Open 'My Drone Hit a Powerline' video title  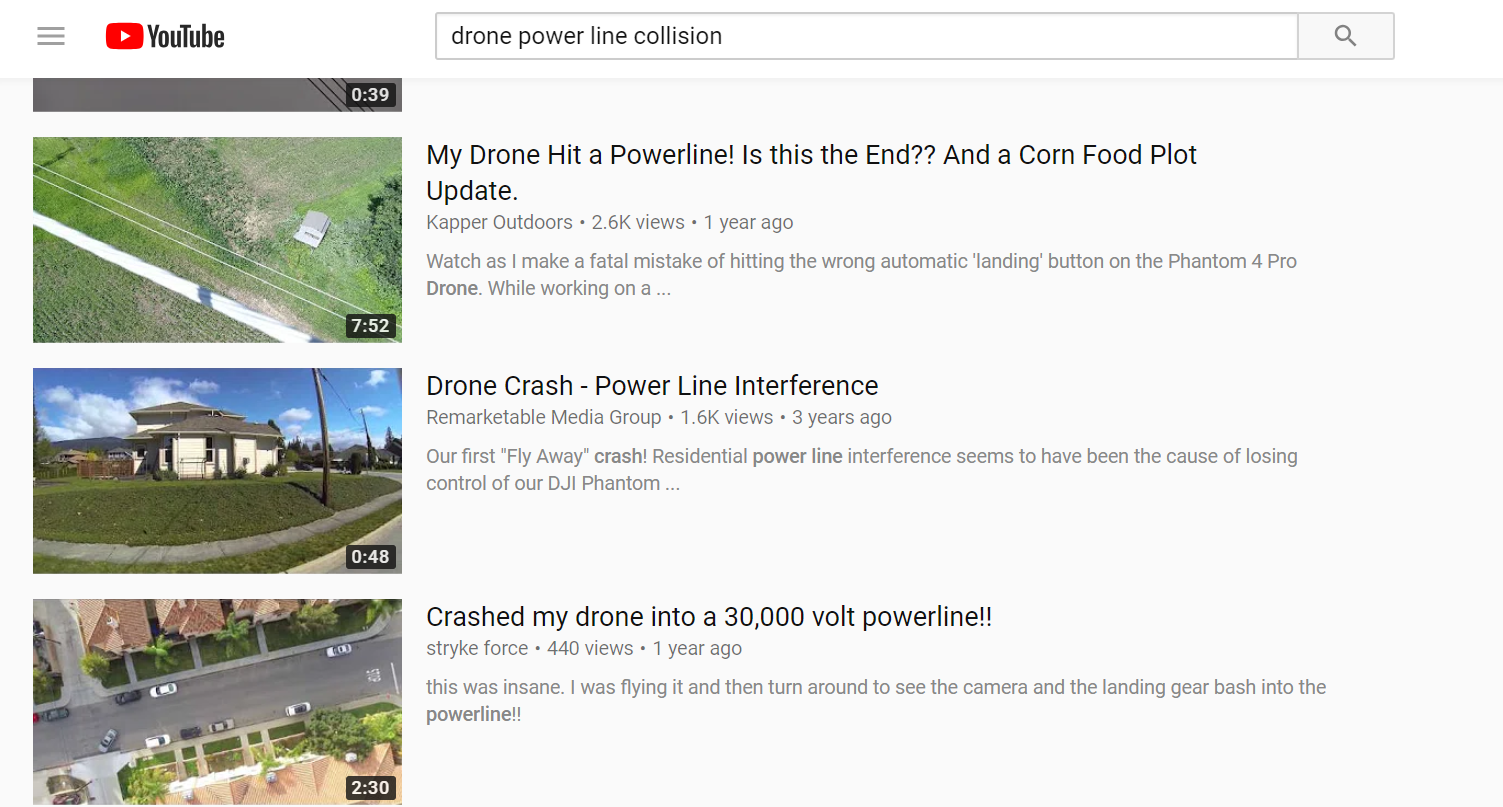(x=810, y=155)
